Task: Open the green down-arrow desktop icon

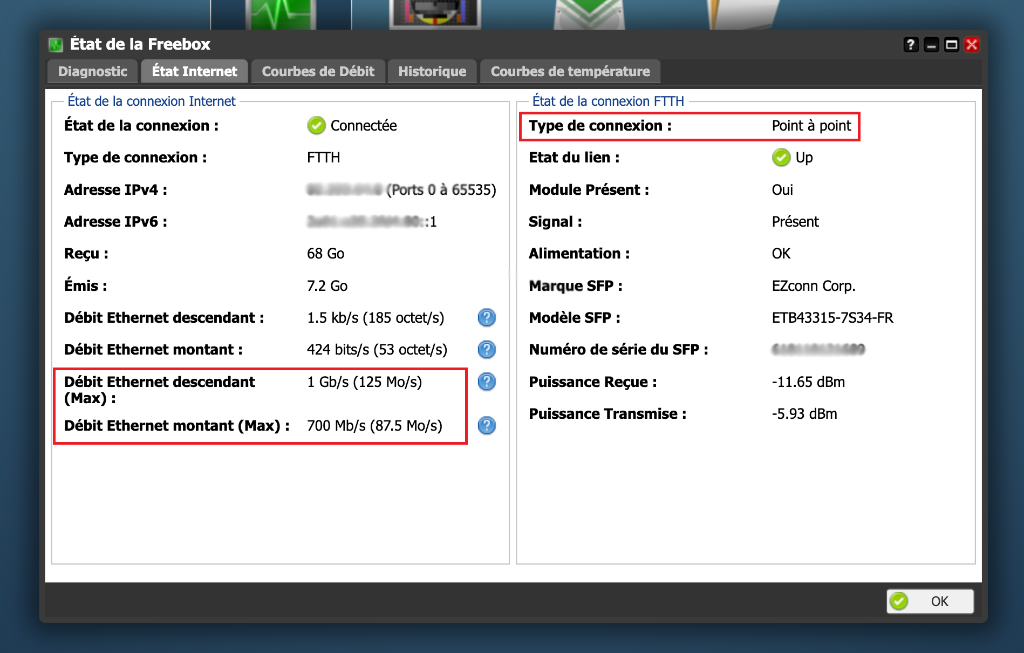Action: 589,13
